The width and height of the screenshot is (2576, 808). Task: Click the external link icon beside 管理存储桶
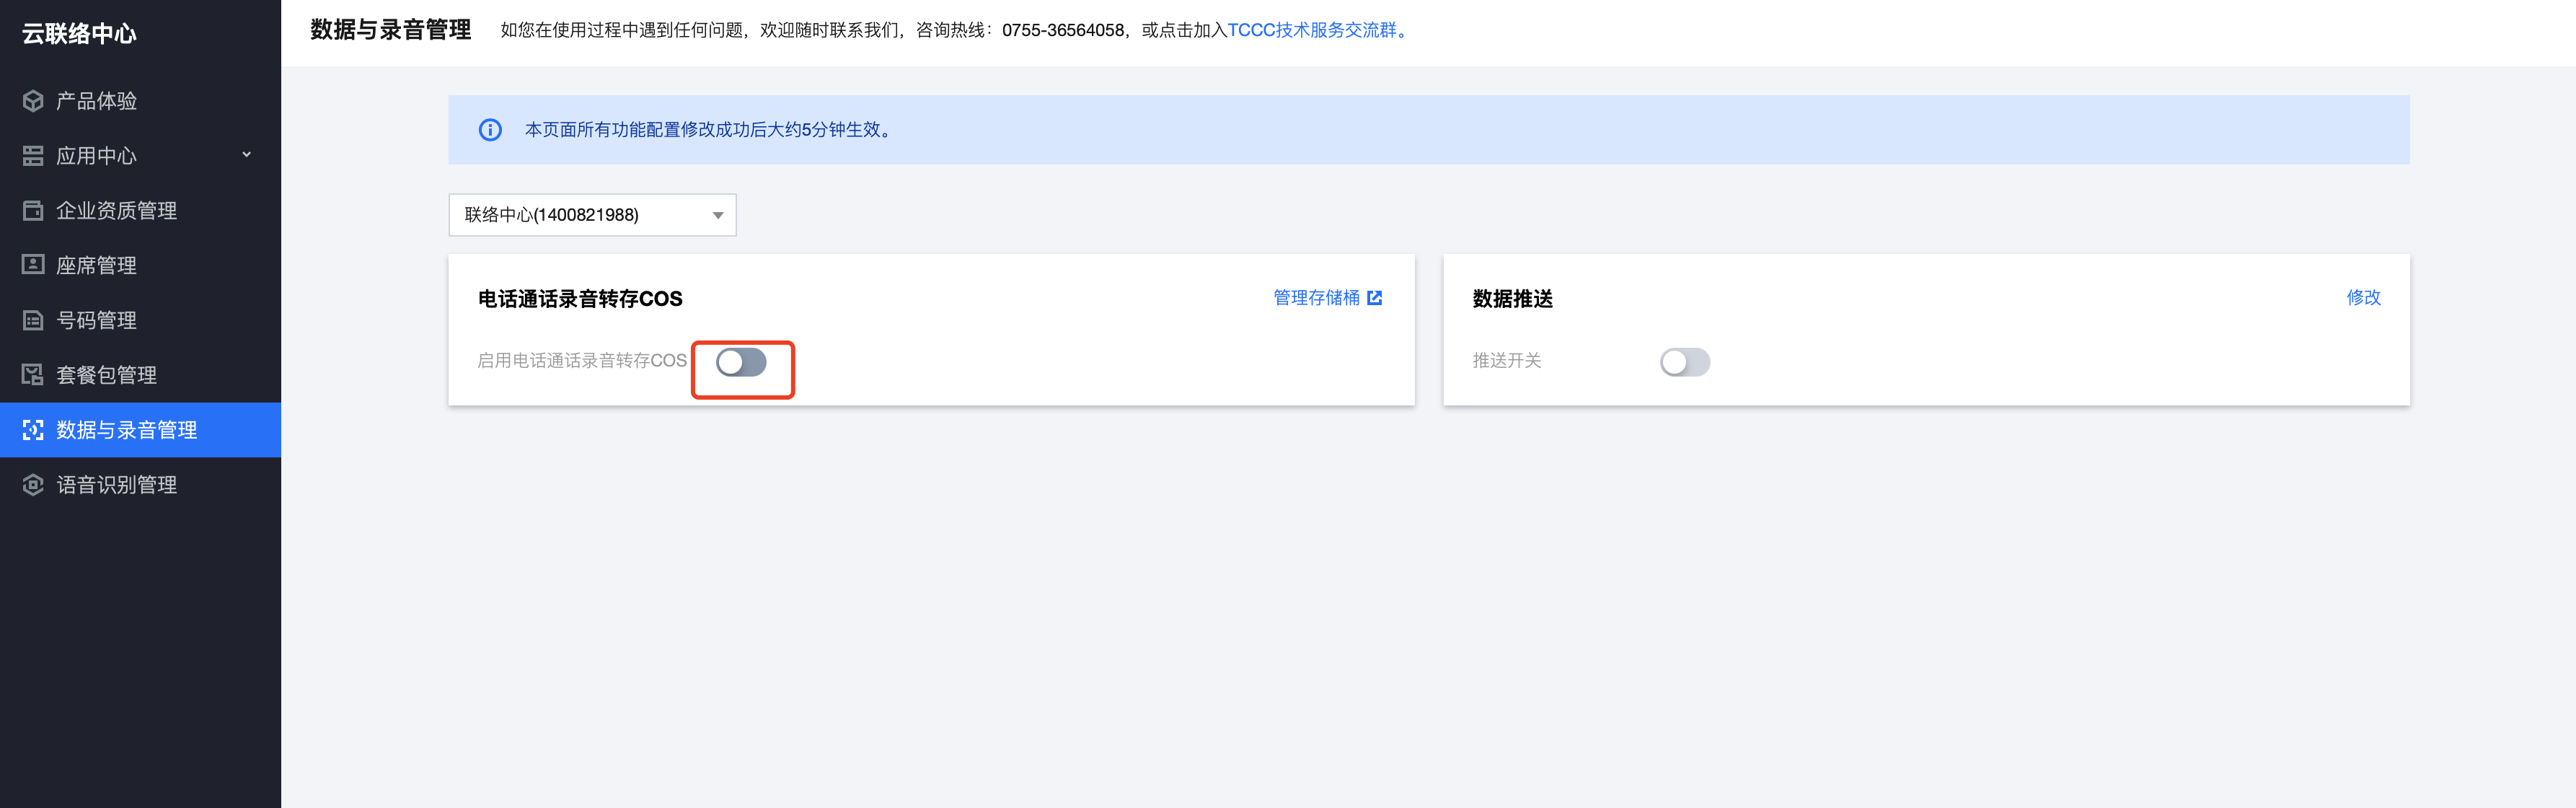click(x=1374, y=298)
